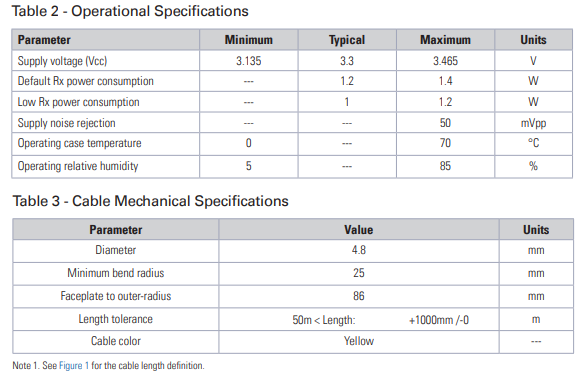588x375 pixels.
Task: Click the Value header in Table 3
Action: pos(359,230)
